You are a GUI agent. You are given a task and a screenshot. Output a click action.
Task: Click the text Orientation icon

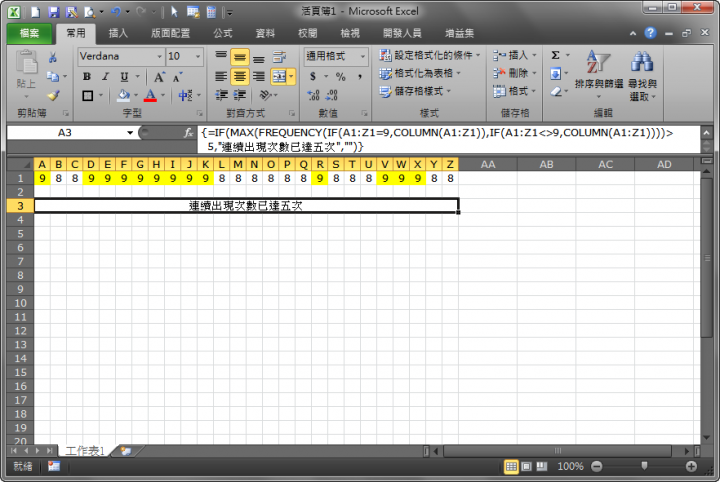265,95
